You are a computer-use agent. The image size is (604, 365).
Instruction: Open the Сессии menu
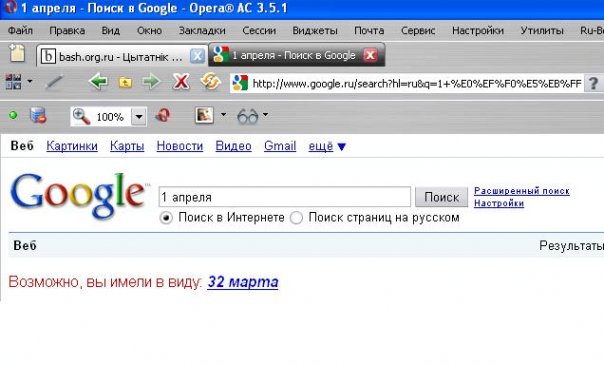(259, 30)
